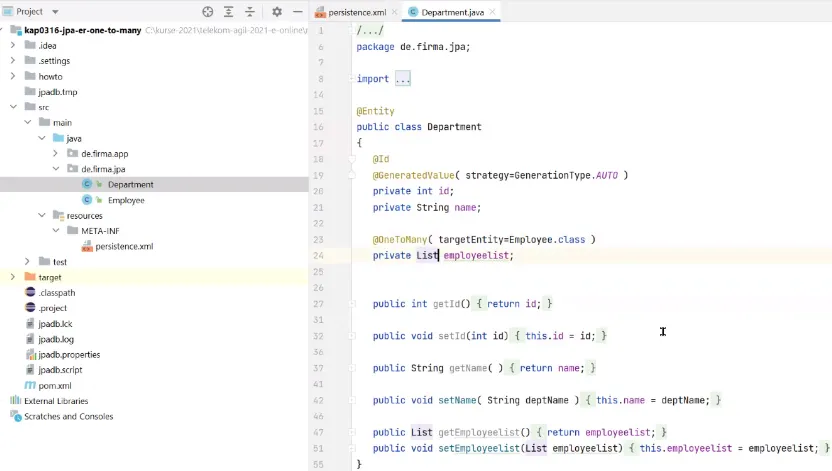
Task: Expand the folded import statement ellipsis
Action: point(403,79)
